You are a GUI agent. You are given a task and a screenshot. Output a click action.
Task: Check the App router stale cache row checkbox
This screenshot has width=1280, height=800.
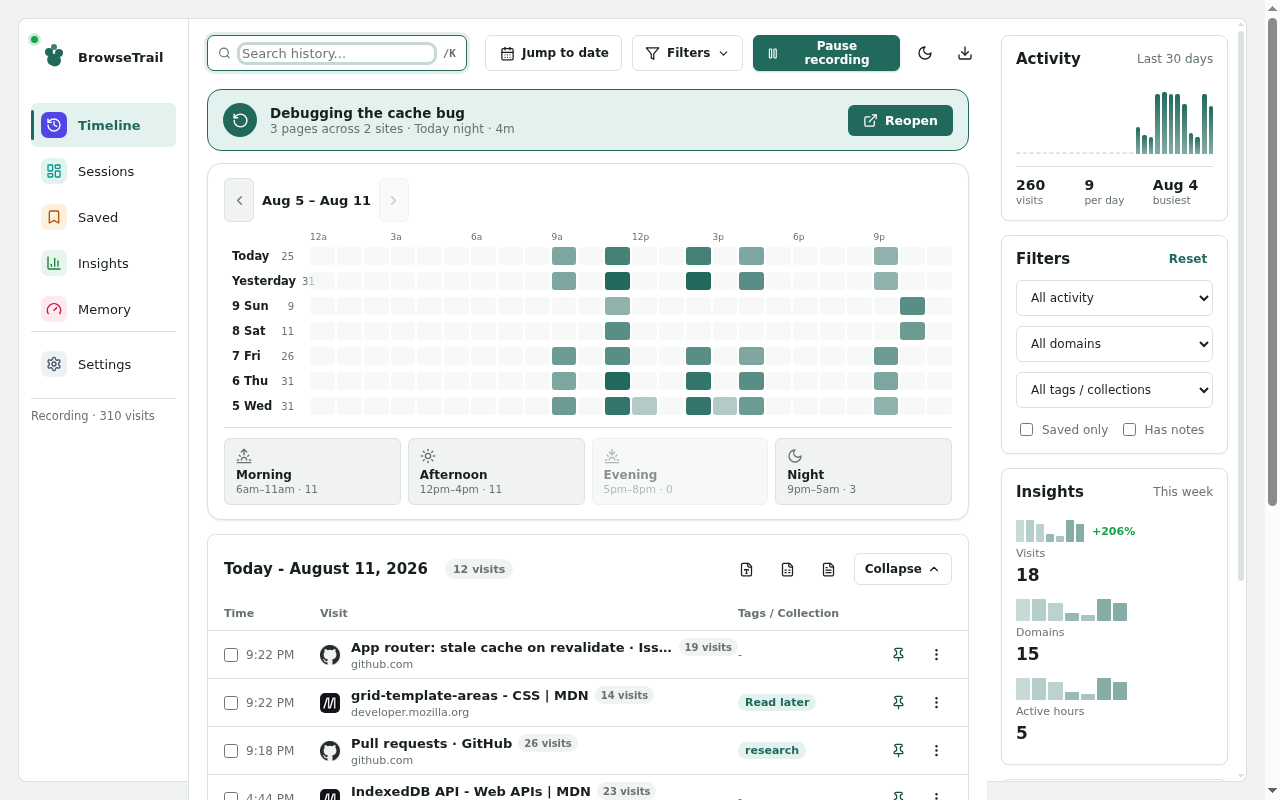(x=231, y=655)
